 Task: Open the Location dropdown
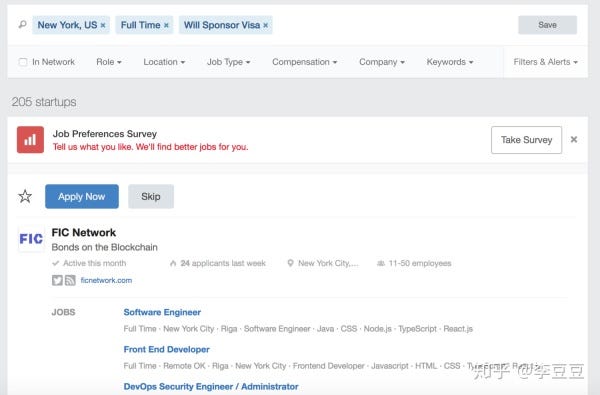coord(164,62)
